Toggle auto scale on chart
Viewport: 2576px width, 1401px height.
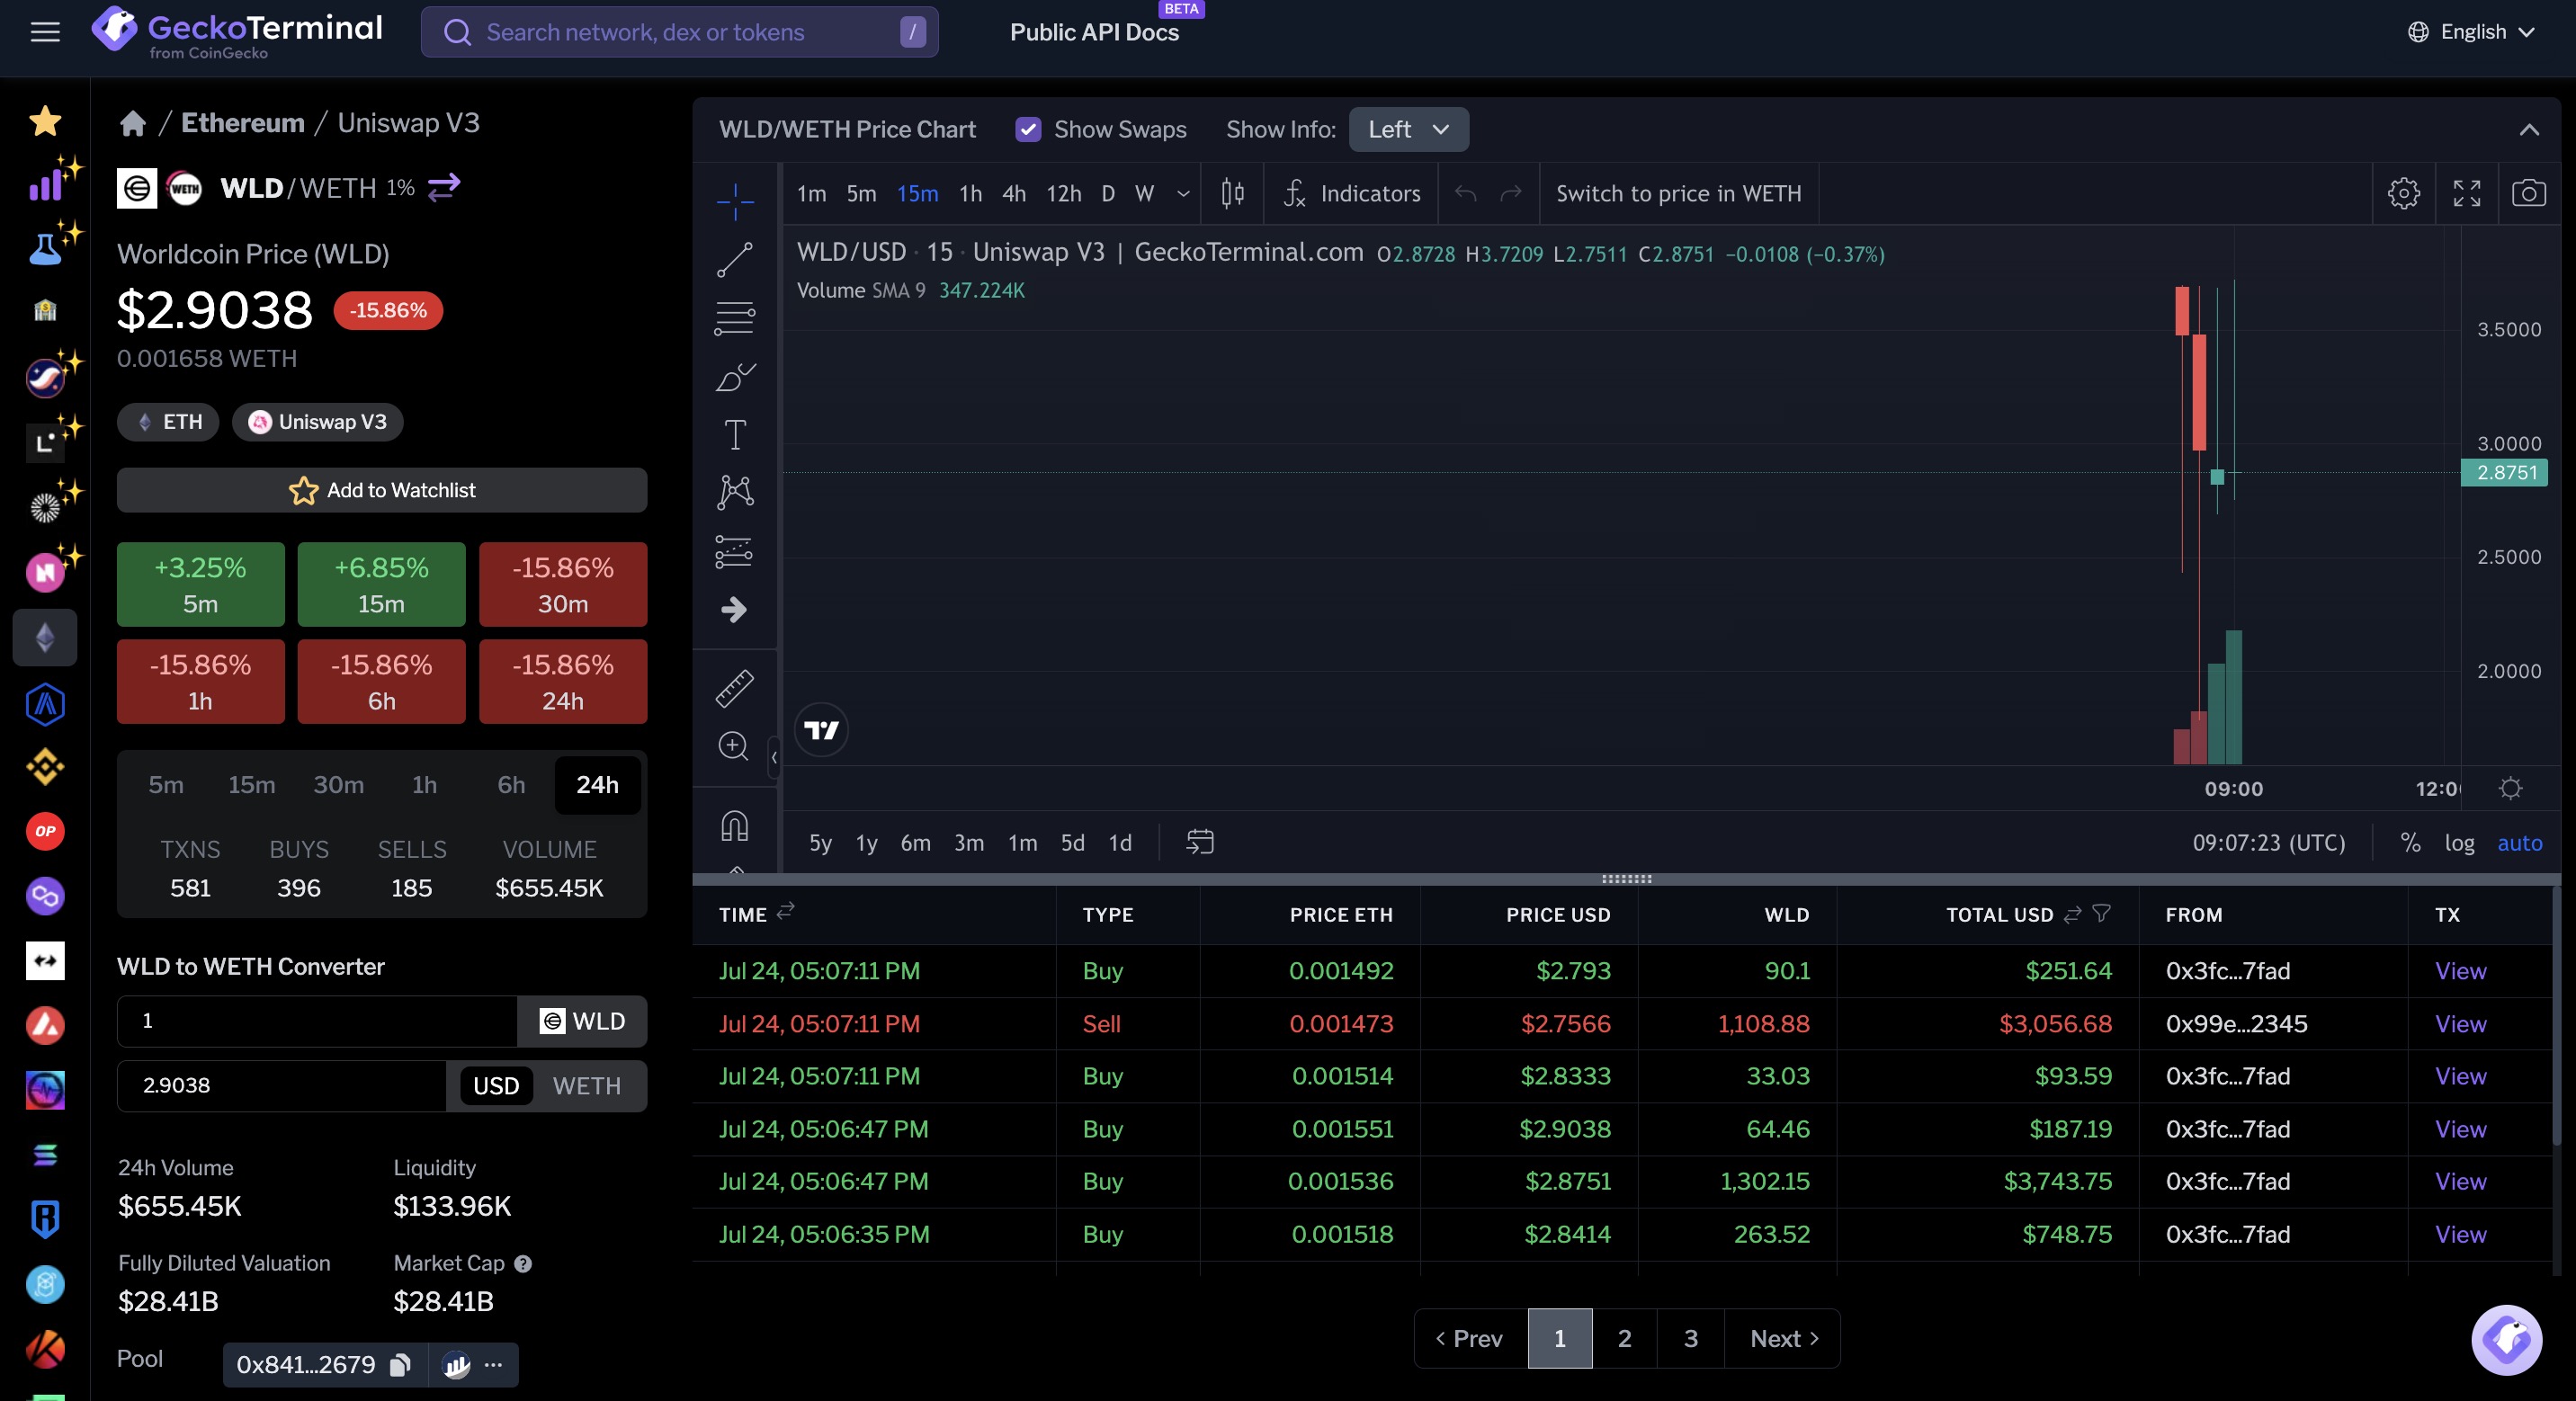[x=2519, y=843]
